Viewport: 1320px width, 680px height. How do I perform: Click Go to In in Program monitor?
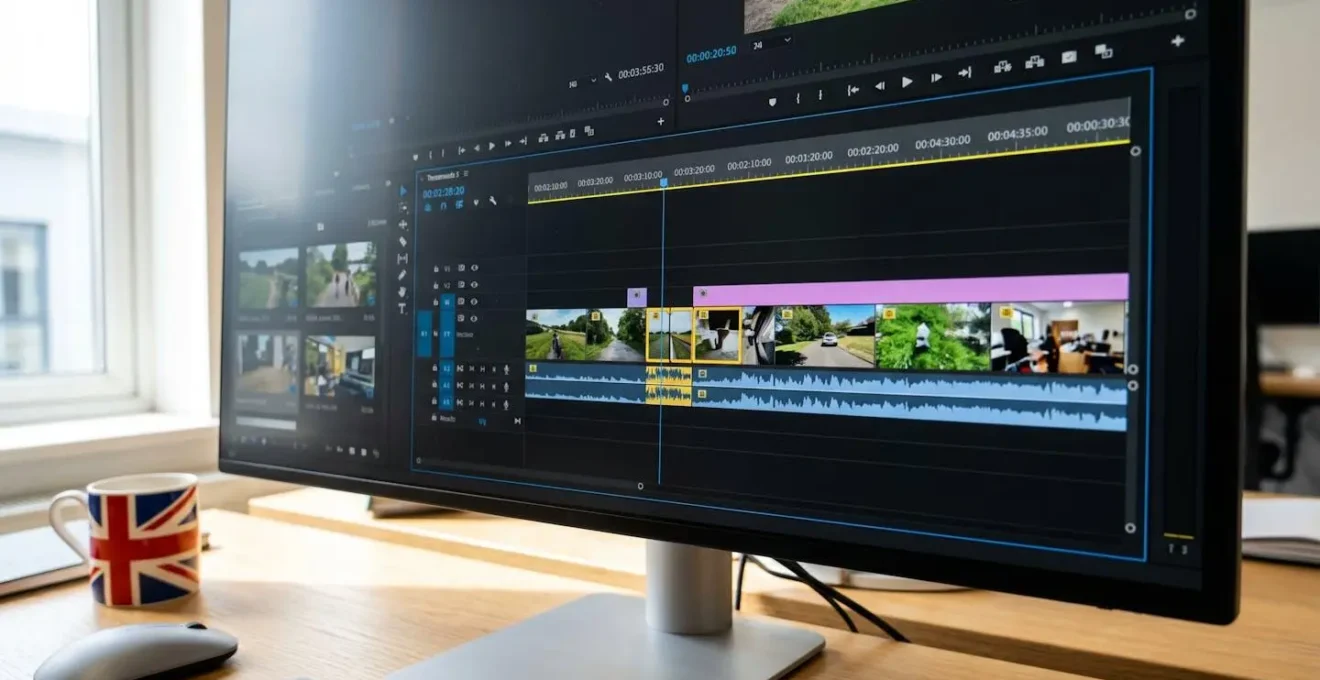(853, 90)
